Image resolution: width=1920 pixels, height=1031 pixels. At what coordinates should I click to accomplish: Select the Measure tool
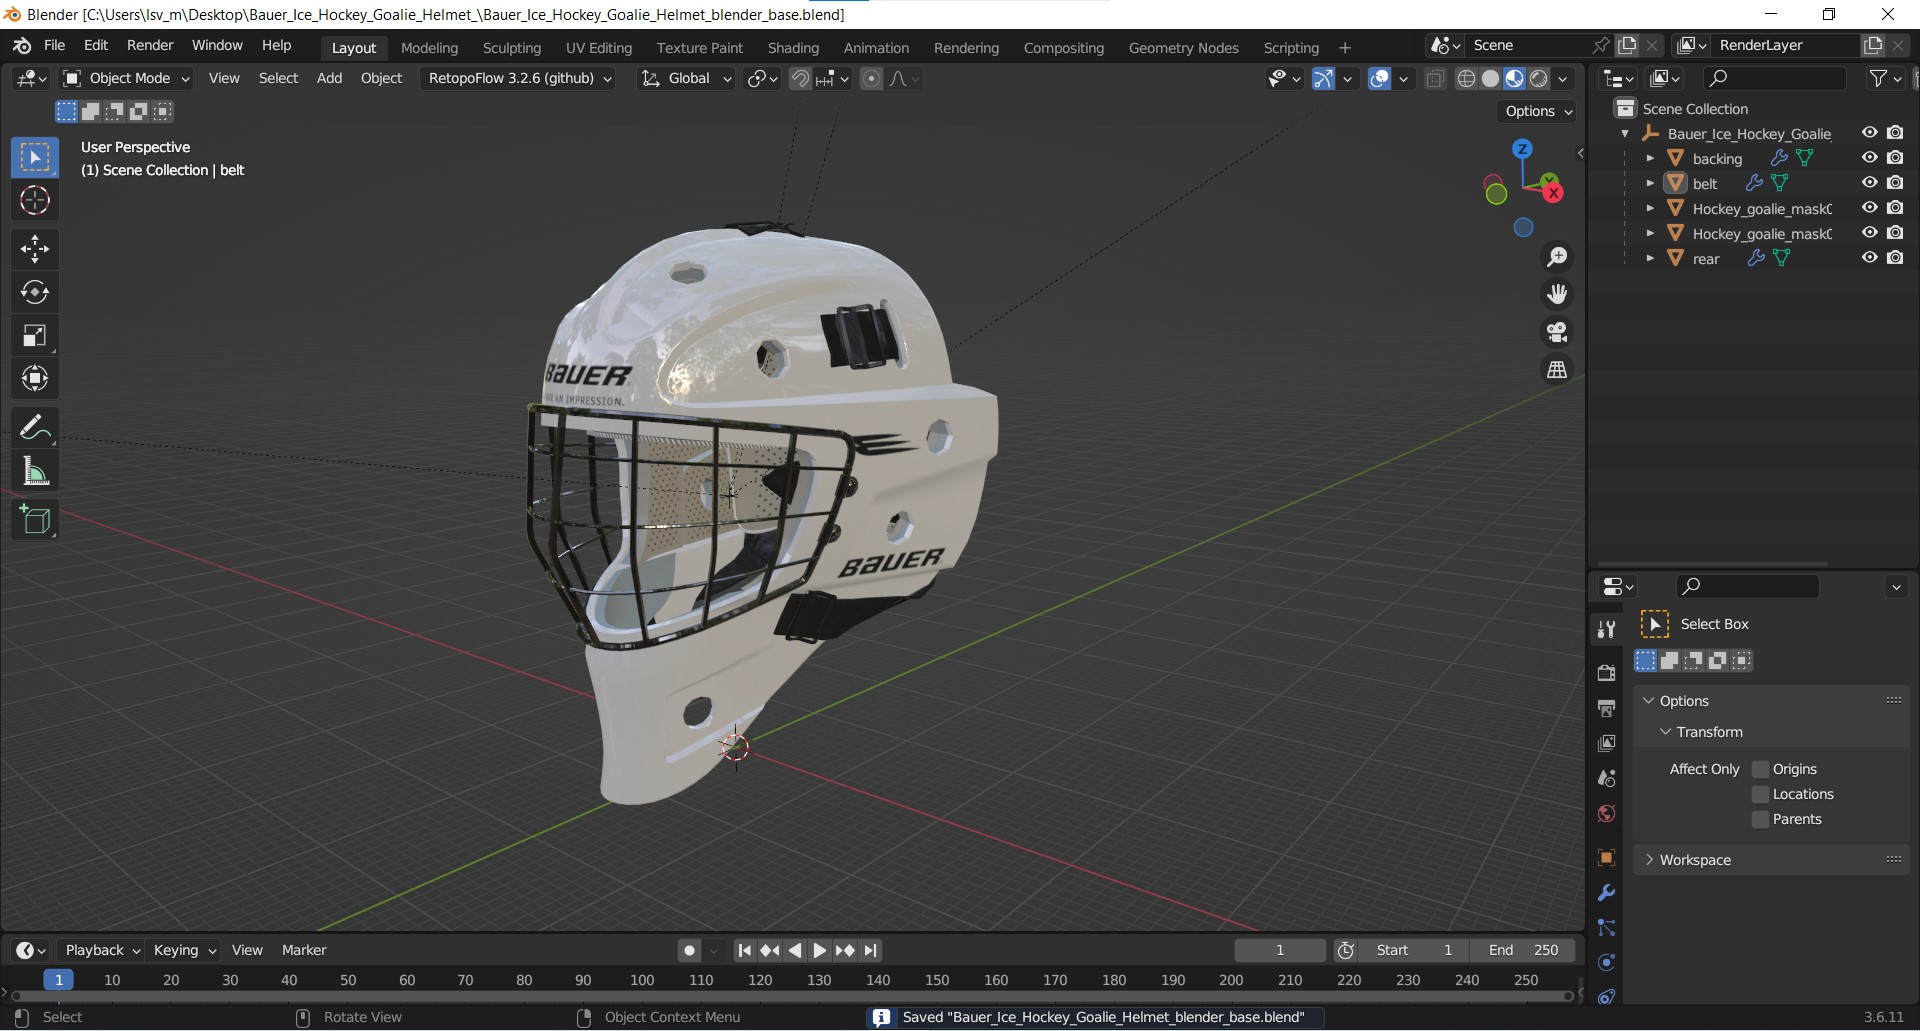pyautogui.click(x=35, y=471)
